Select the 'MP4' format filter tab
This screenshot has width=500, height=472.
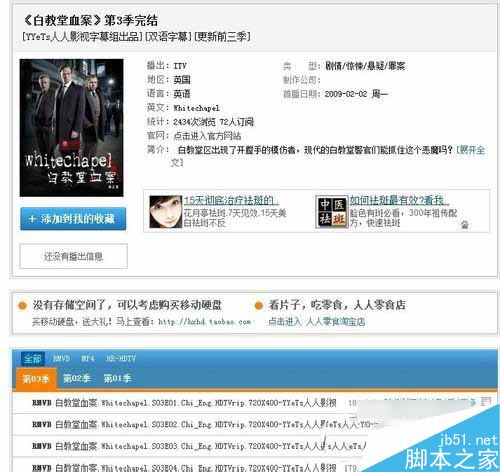click(x=88, y=359)
